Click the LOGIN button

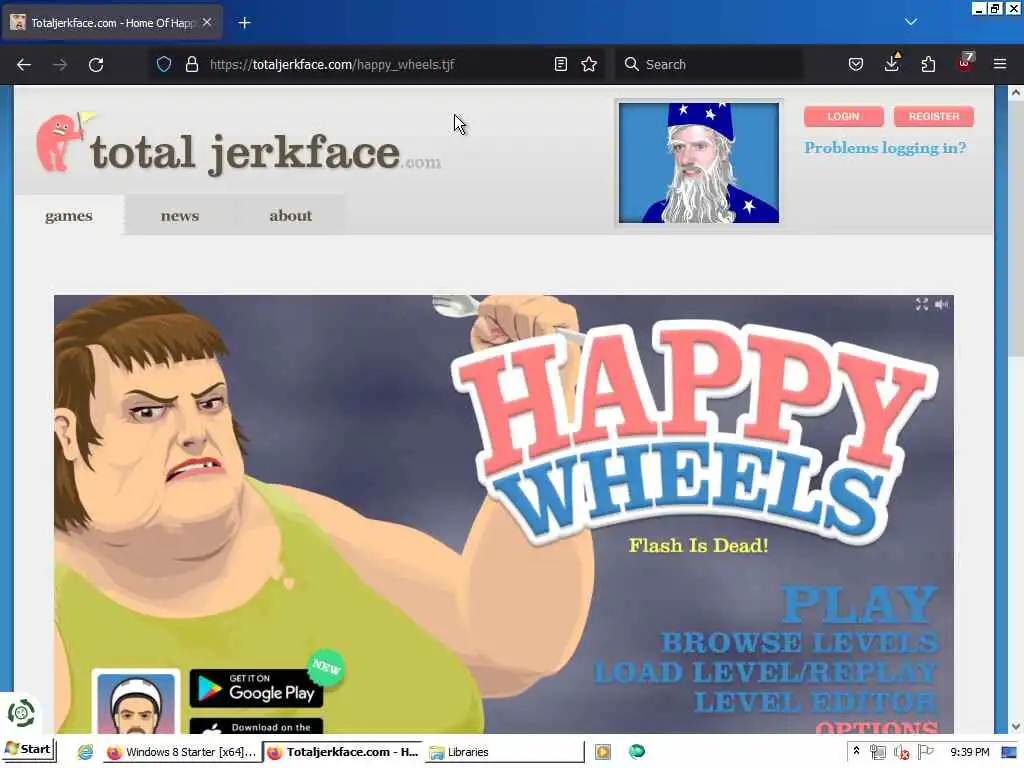coord(843,116)
